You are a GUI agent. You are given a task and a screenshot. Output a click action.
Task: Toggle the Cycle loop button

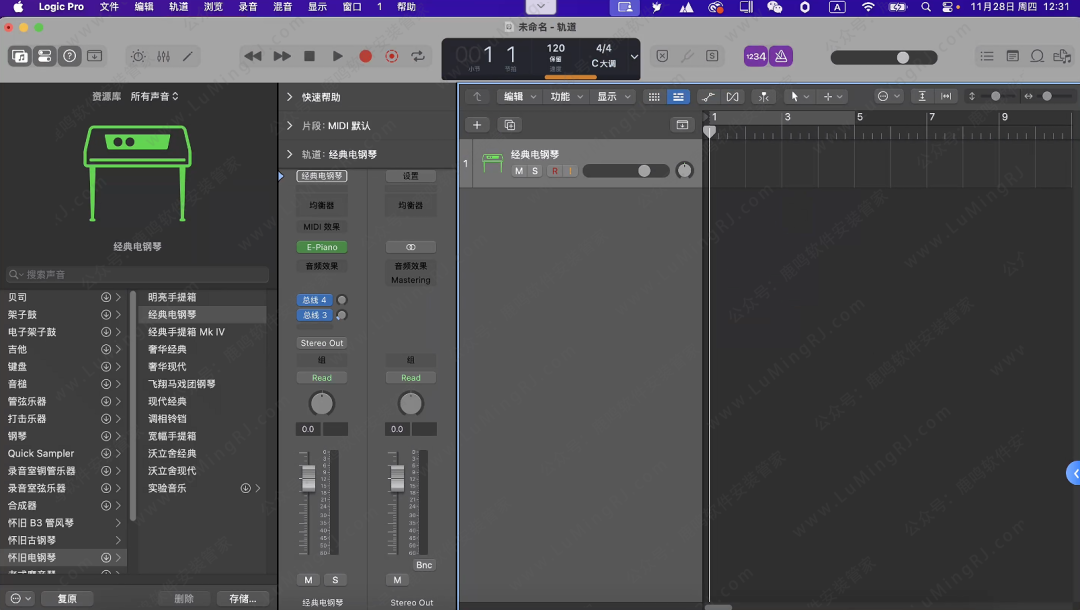(x=418, y=56)
